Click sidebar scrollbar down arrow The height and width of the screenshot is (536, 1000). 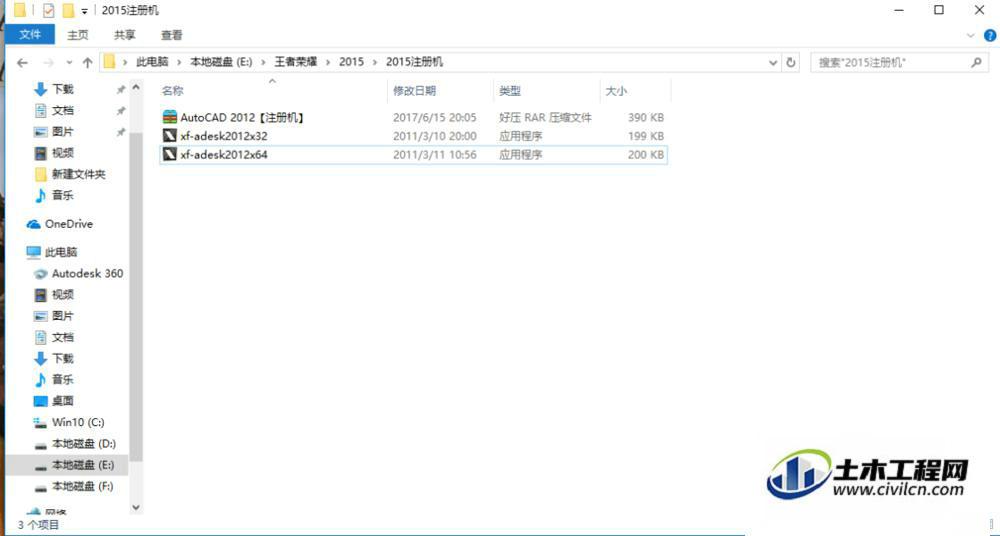[x=136, y=508]
